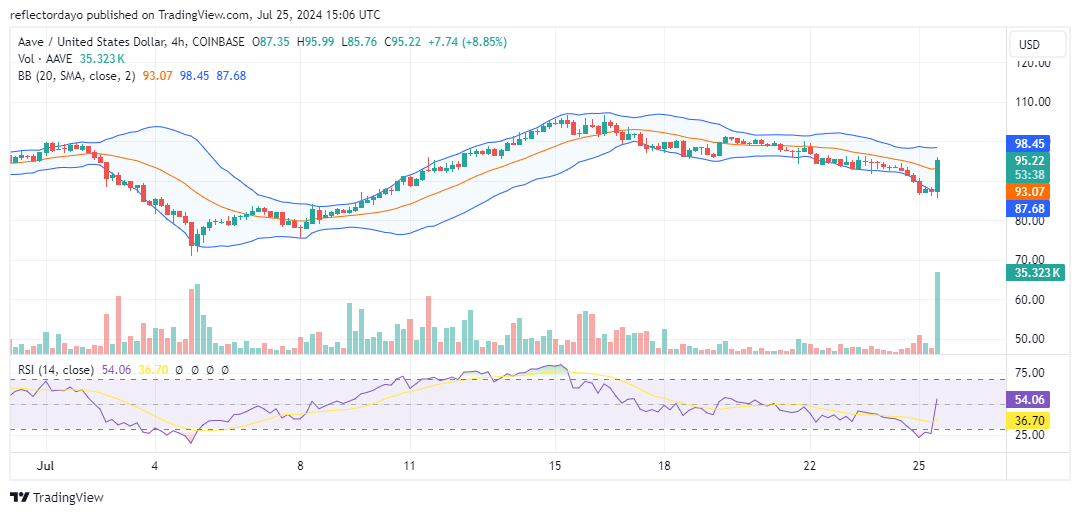Click the BB lower value 87.68 in legend
Image resolution: width=1080 pixels, height=515 pixels.
click(232, 76)
